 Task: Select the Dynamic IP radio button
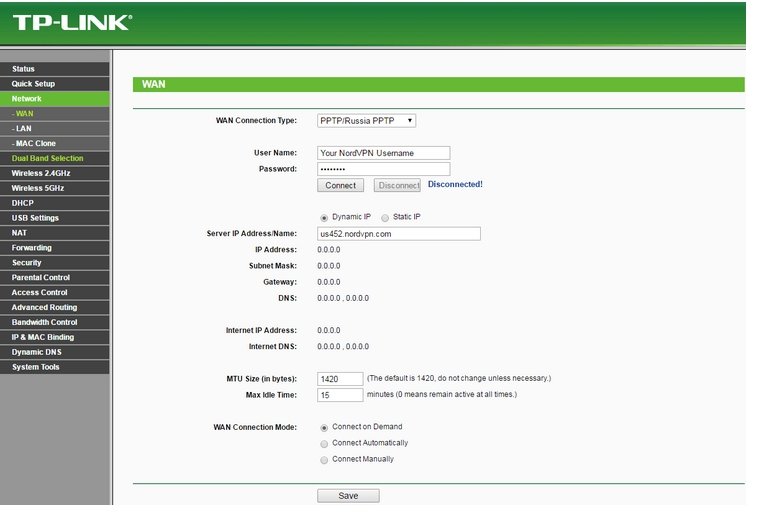[324, 218]
